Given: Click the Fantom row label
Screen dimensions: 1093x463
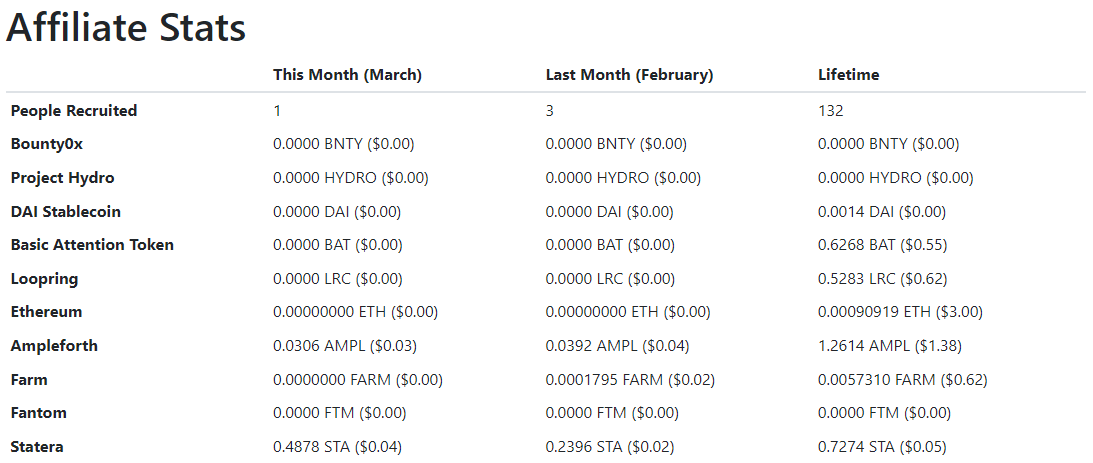Looking at the screenshot, I should click(x=38, y=413).
